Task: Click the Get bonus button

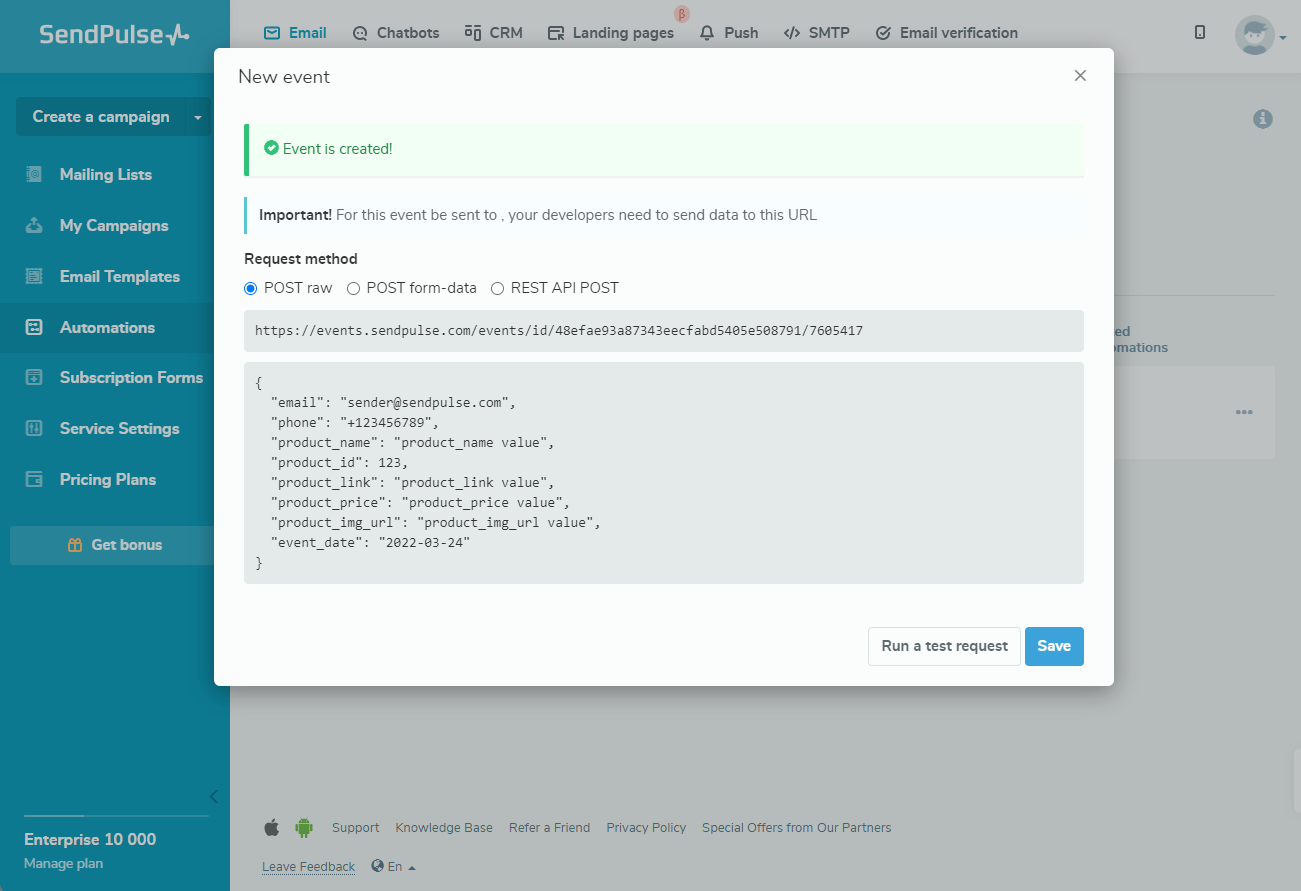Action: pos(113,546)
